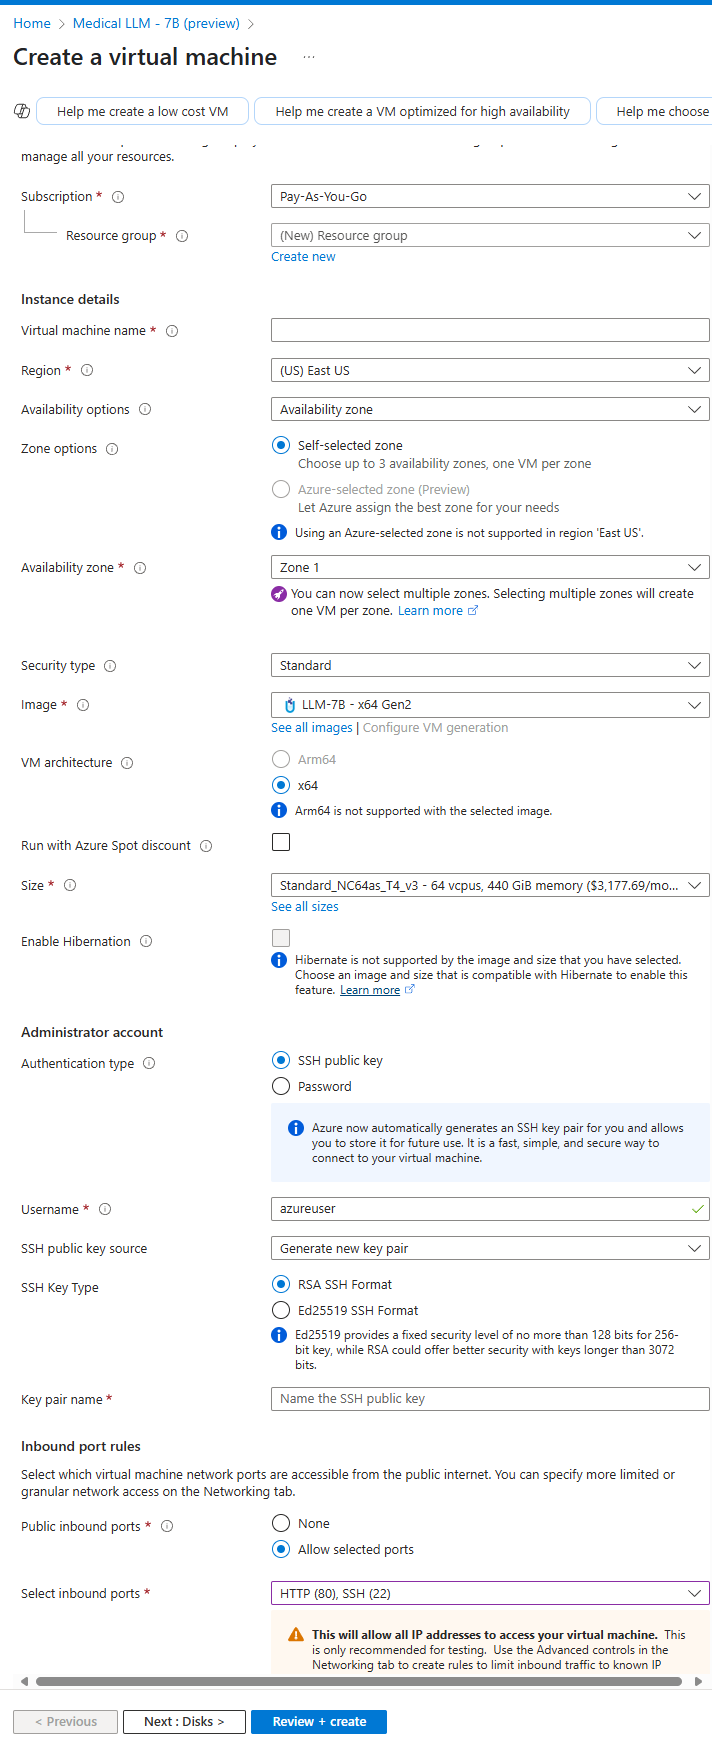Image resolution: width=712 pixels, height=1740 pixels.
Task: Toggle Enable Hibernation checkbox
Action: tap(281, 938)
